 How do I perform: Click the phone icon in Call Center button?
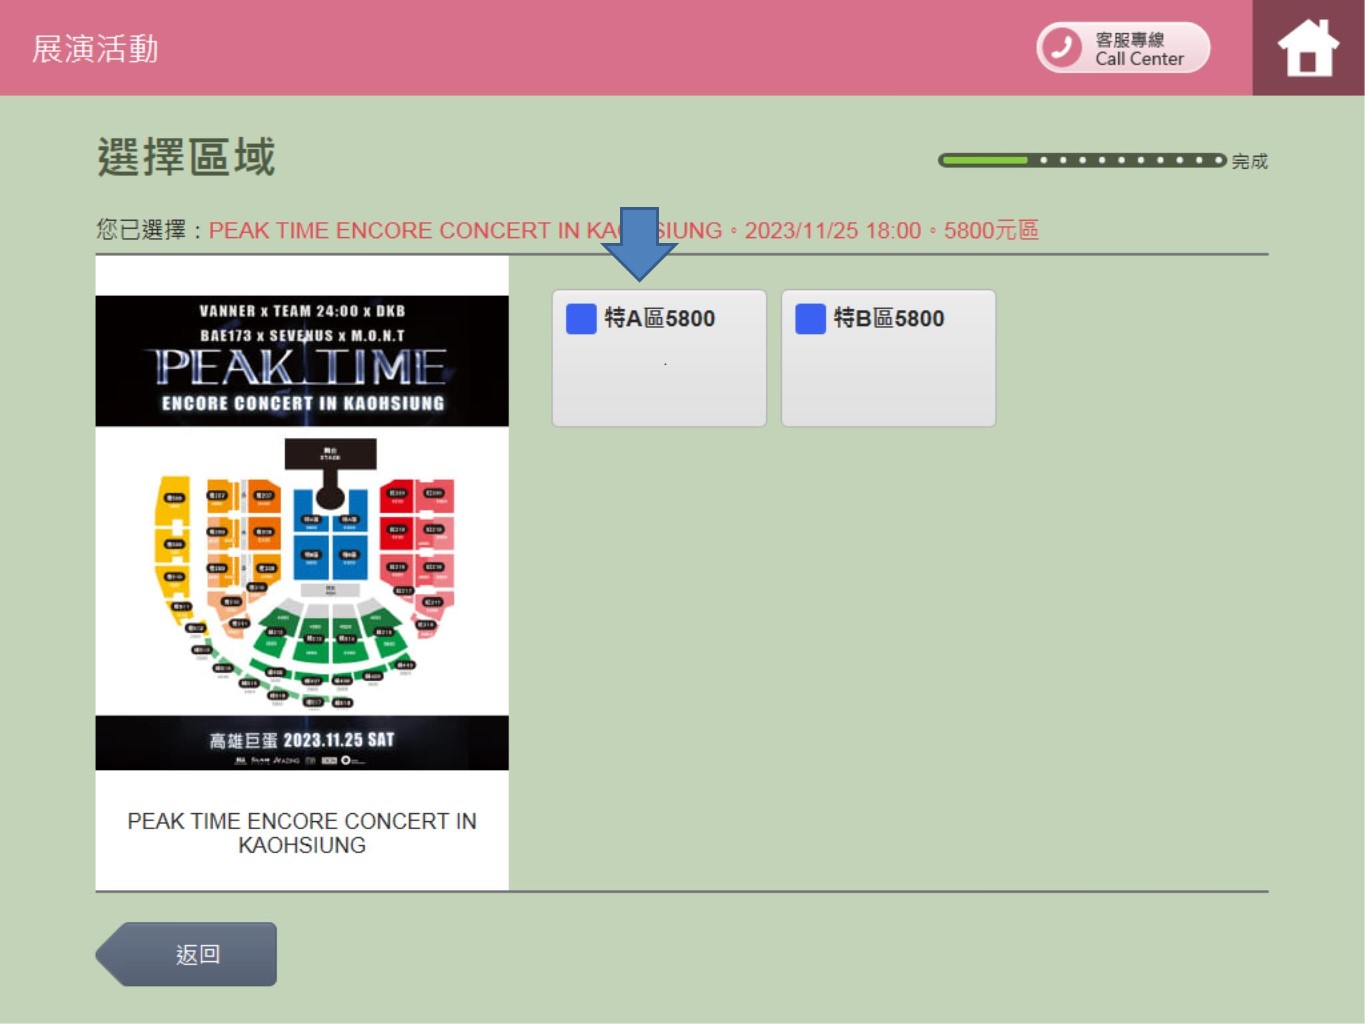[x=1061, y=47]
